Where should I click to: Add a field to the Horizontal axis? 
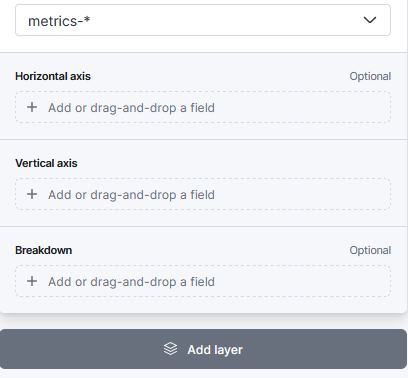click(203, 107)
